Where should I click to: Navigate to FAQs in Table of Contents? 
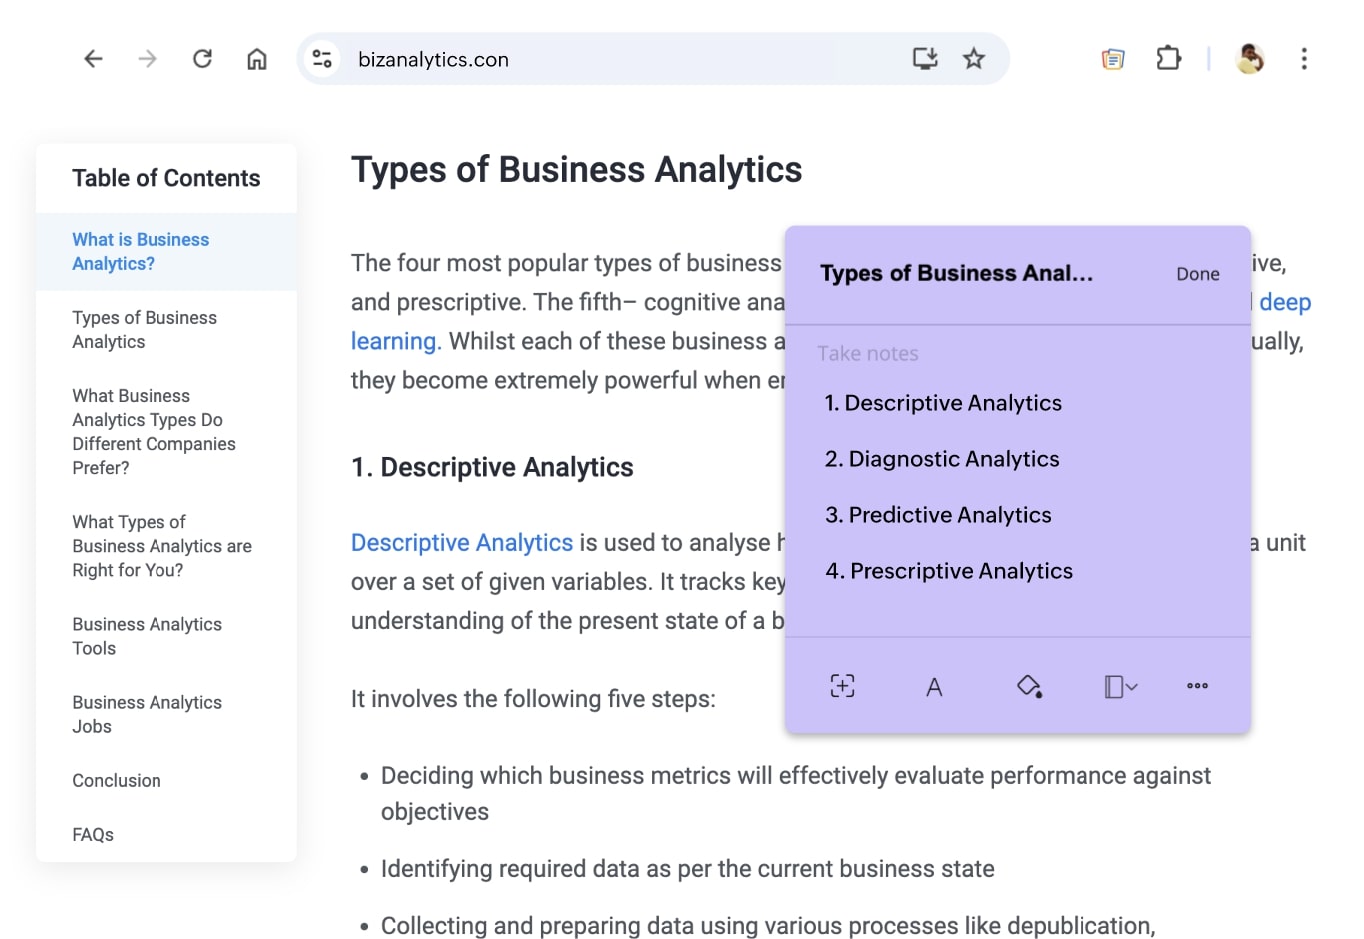click(x=93, y=835)
